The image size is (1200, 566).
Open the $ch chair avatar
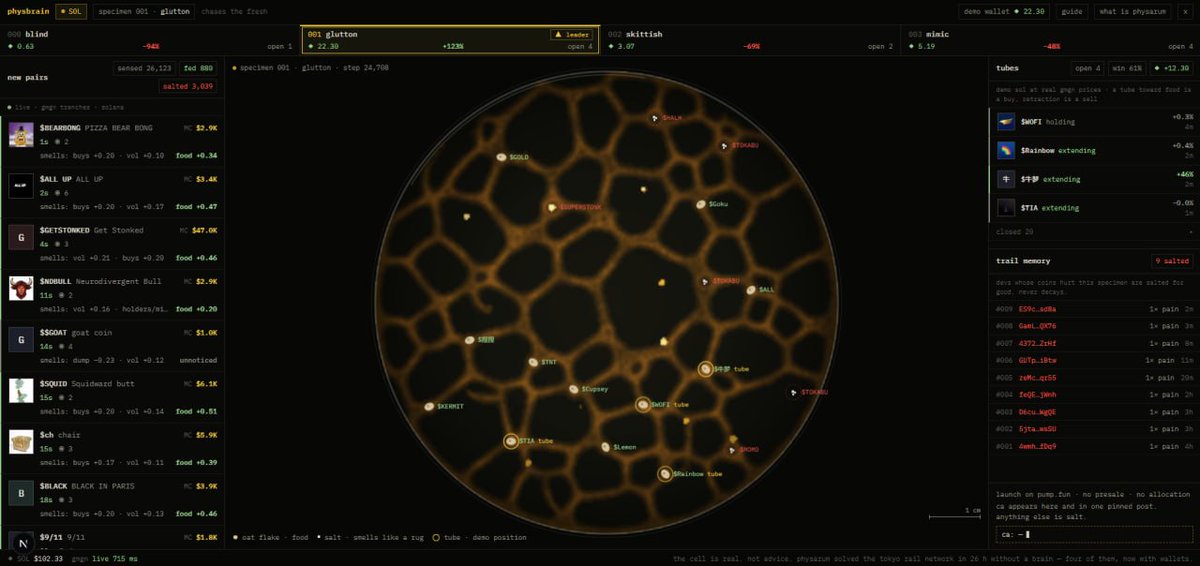click(x=21, y=442)
